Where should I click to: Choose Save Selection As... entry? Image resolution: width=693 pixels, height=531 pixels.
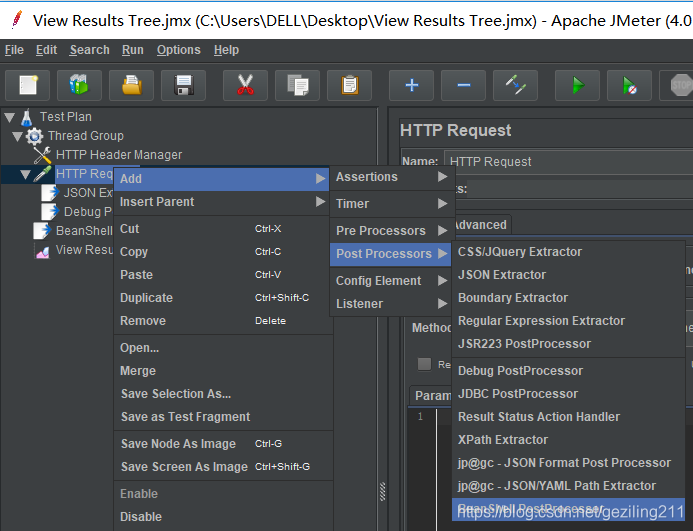(223, 394)
